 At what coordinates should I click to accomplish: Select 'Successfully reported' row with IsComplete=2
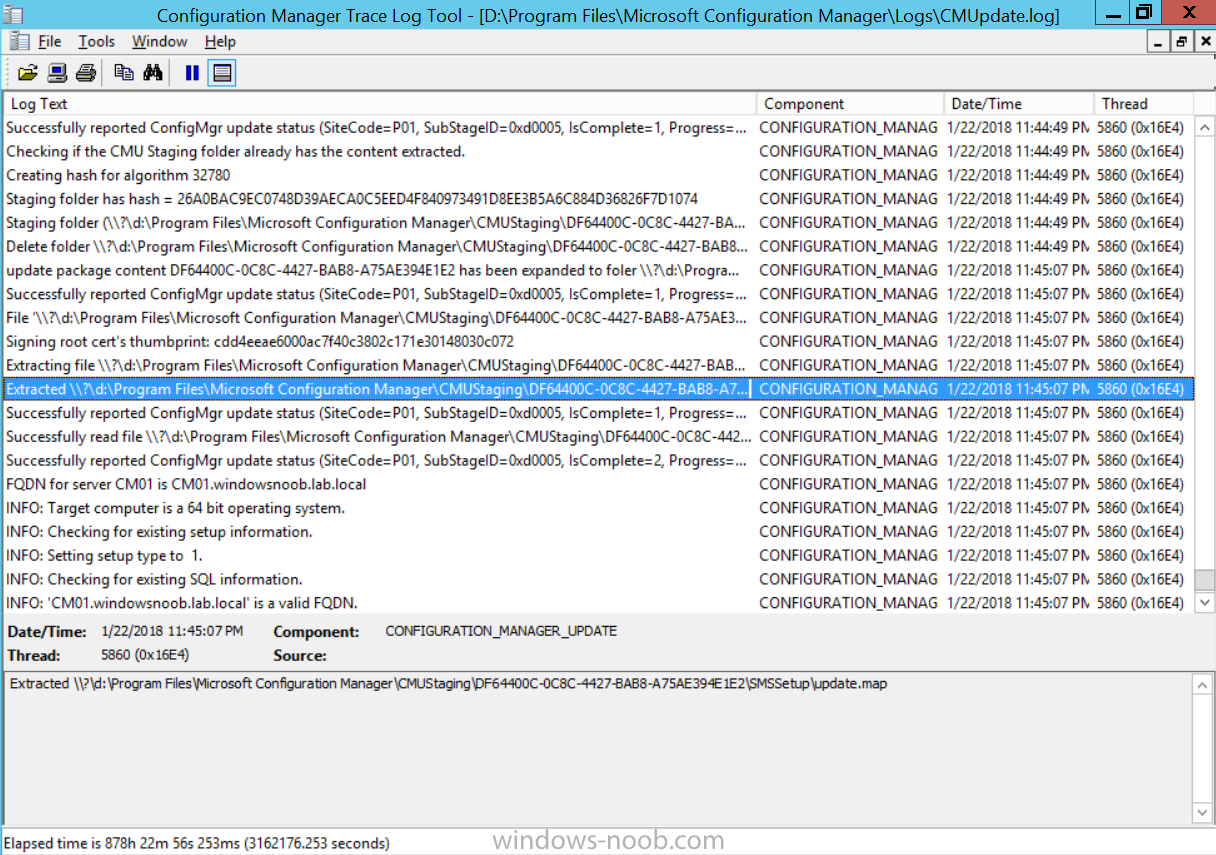(598, 460)
